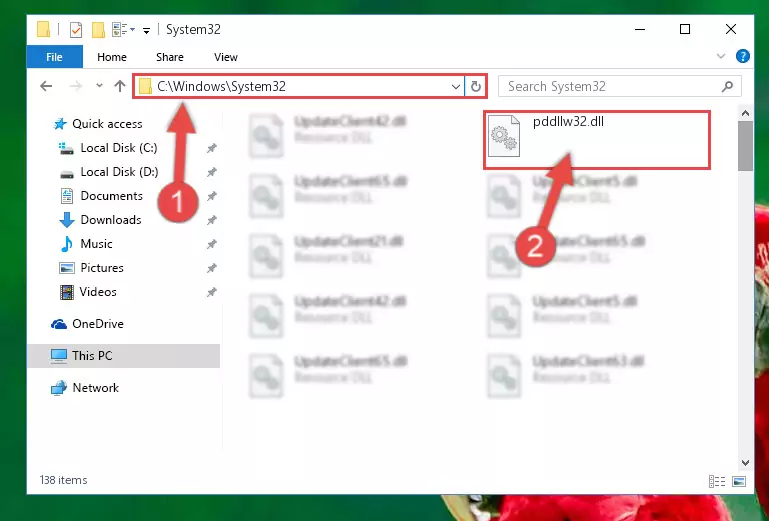Image resolution: width=769 pixels, height=521 pixels.
Task: Switch to Details view layout
Action: [717, 481]
